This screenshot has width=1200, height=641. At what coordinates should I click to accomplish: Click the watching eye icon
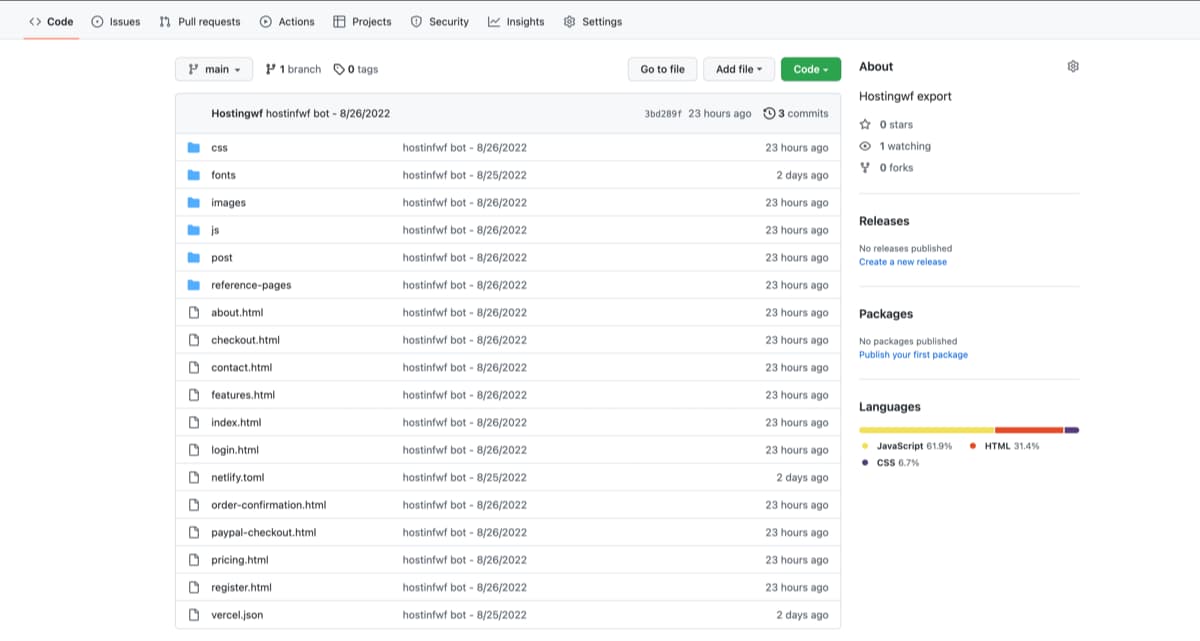tap(865, 145)
